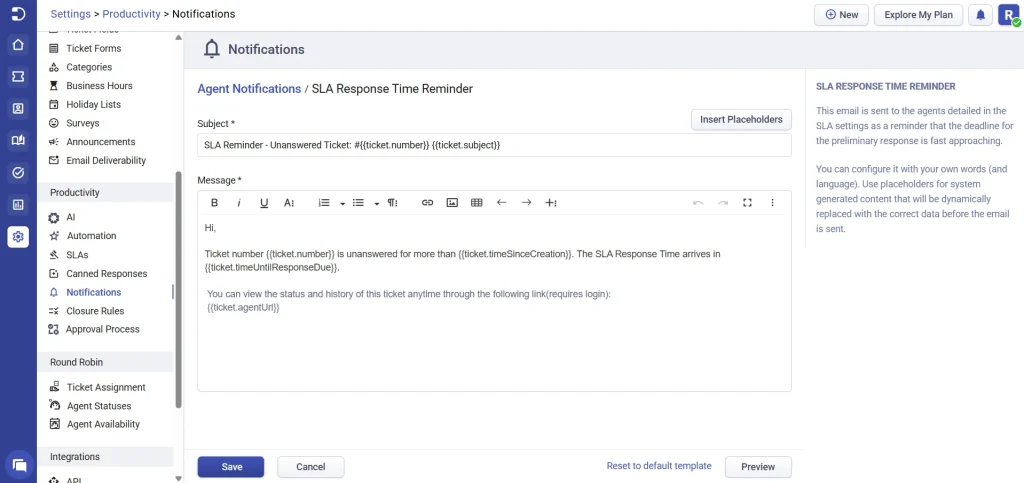This screenshot has height=483, width=1024.
Task: Open Knowledge Base icon in left rail
Action: (18, 140)
